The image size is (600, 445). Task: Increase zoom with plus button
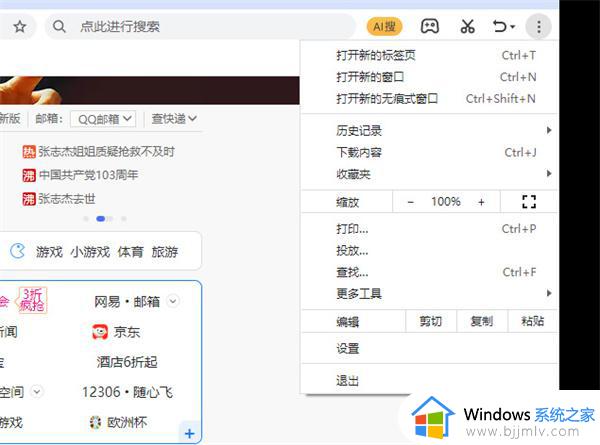click(481, 202)
